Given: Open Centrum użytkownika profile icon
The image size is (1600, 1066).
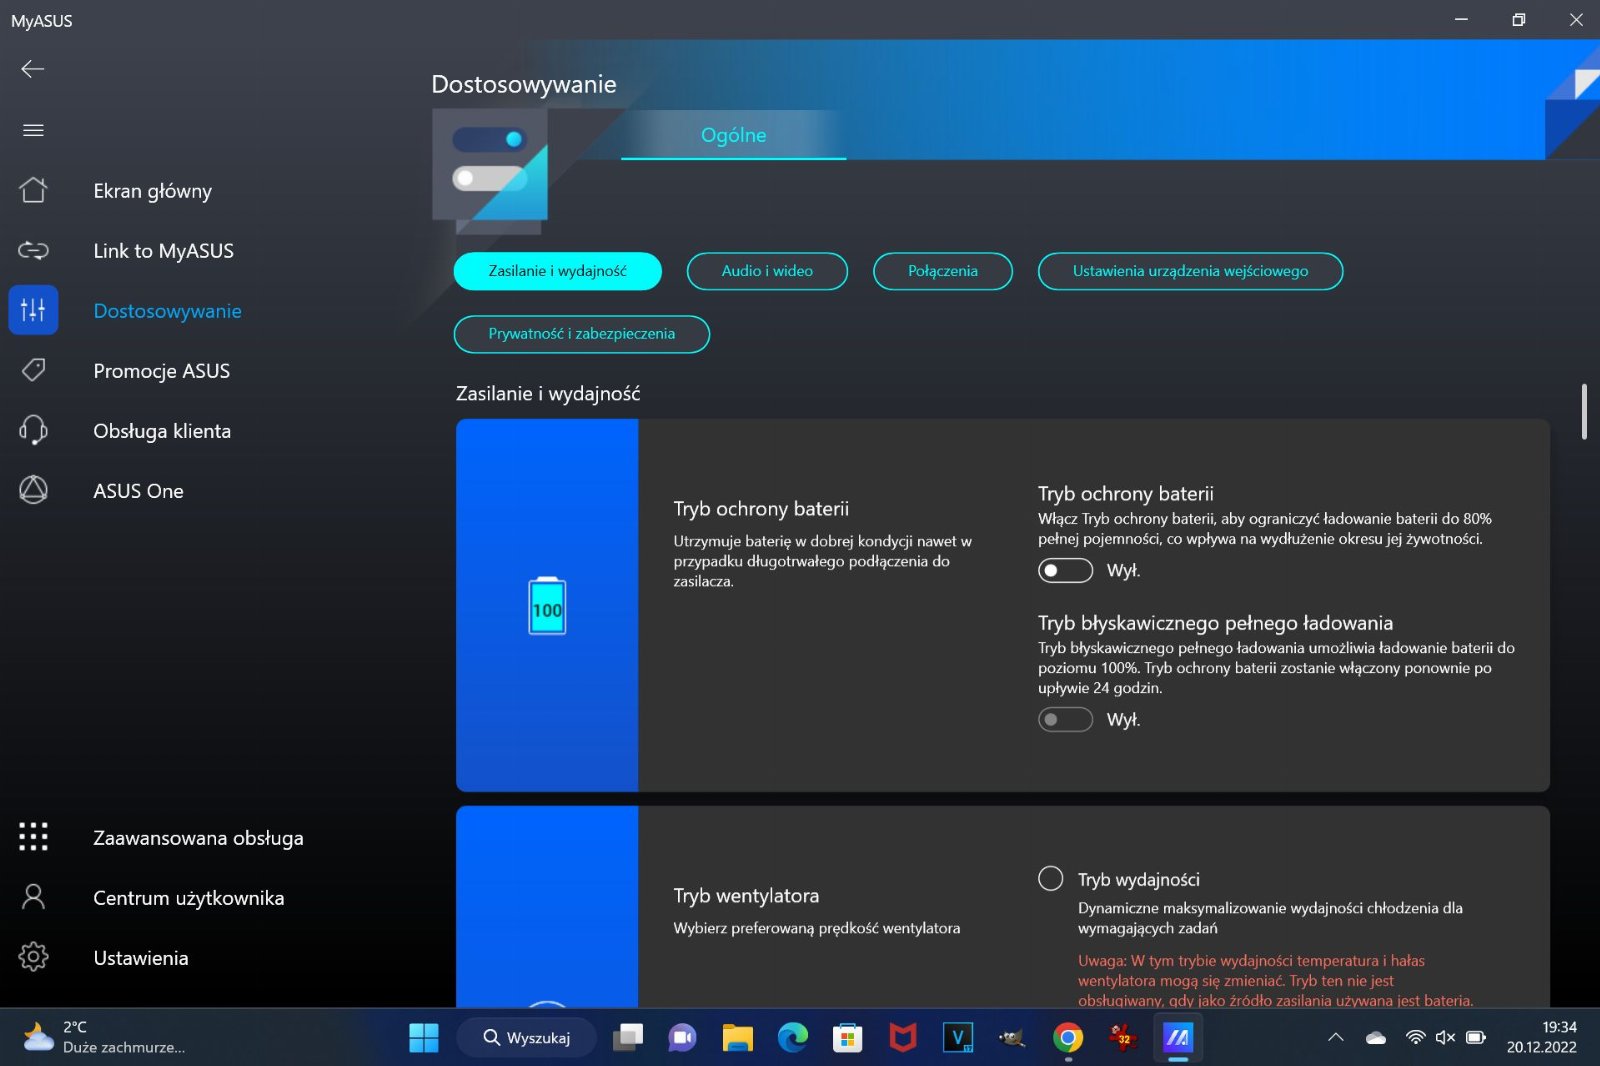Looking at the screenshot, I should 33,897.
